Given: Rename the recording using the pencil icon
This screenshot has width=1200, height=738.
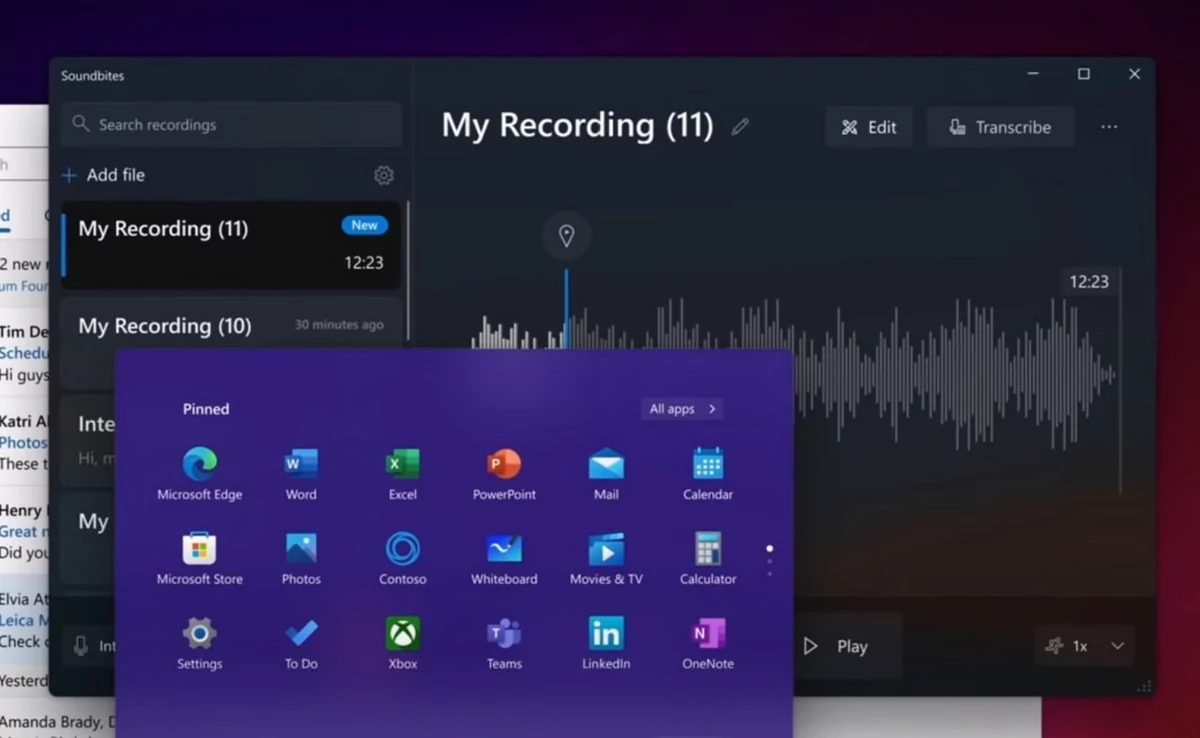Looking at the screenshot, I should pos(740,126).
